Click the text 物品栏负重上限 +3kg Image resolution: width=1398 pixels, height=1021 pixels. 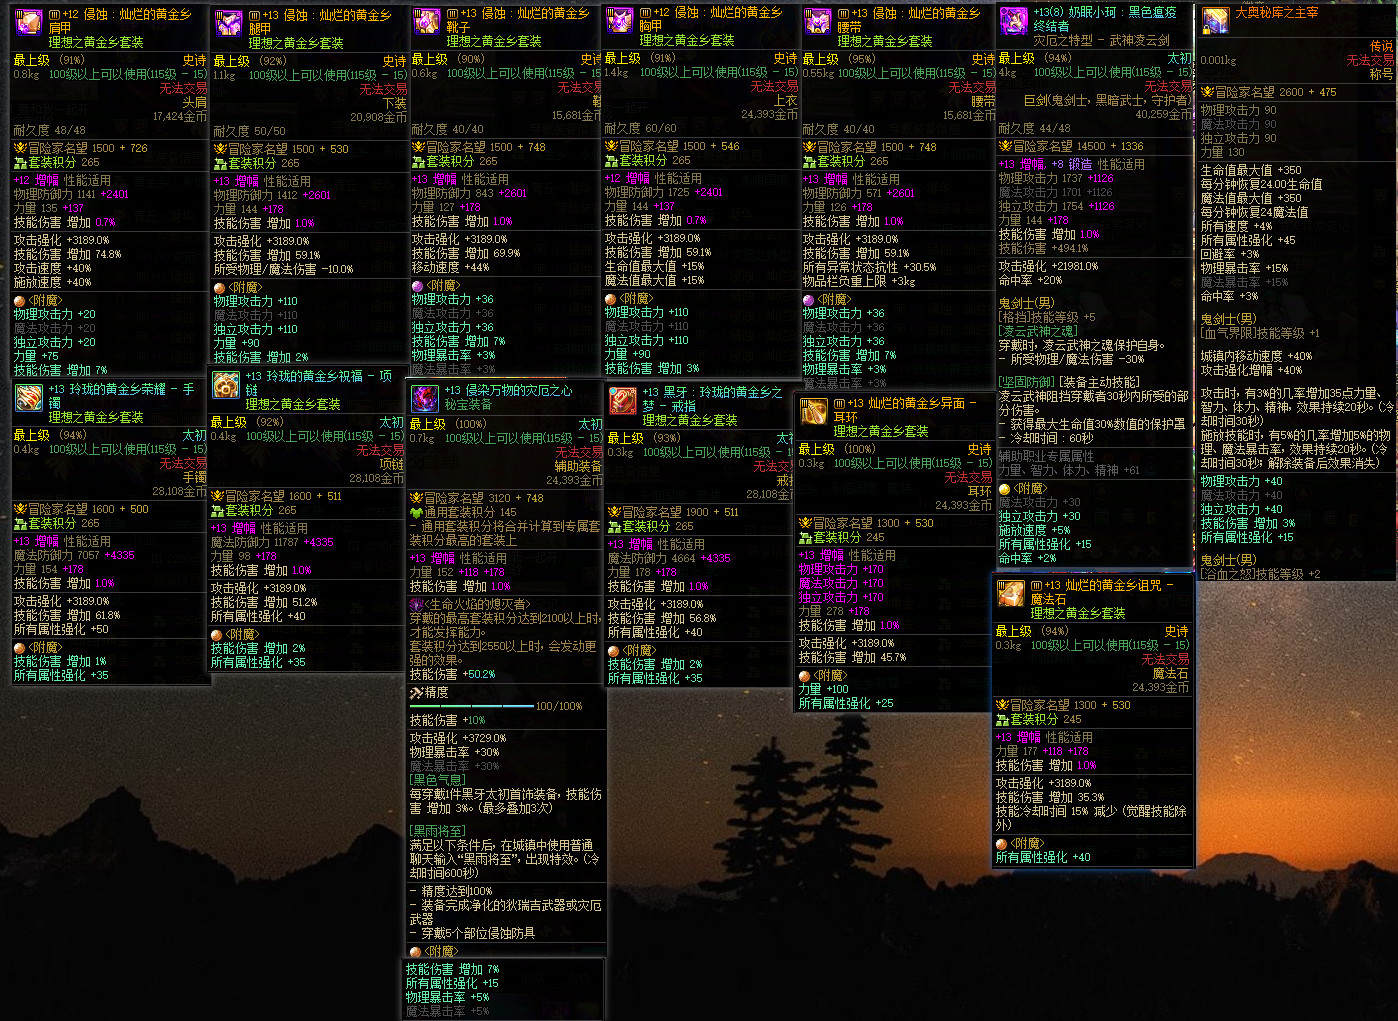[859, 281]
